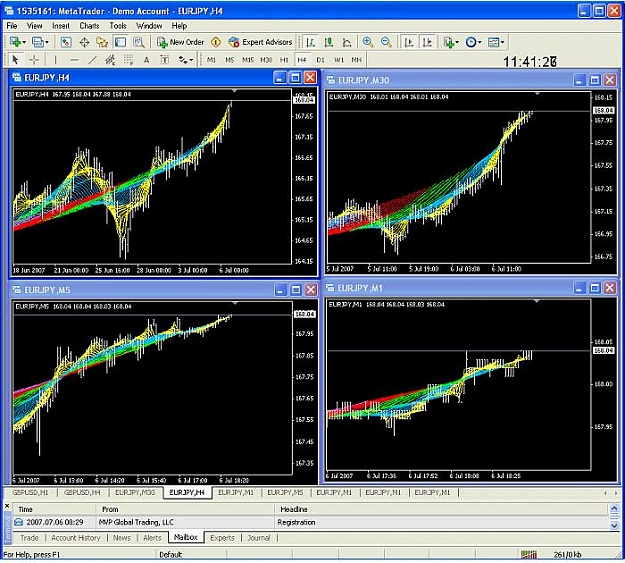This screenshot has width=625, height=563.
Task: Switch timeframe to M5
Action: 230,60
